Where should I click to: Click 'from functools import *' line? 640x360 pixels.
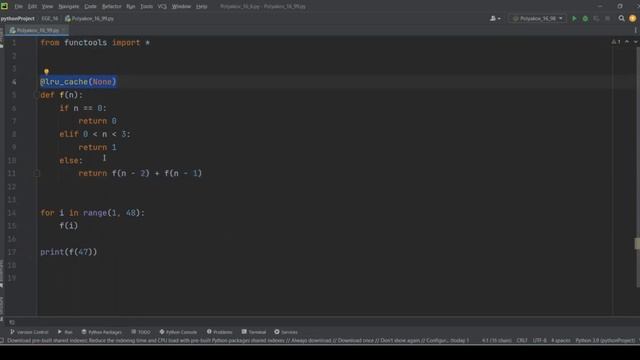(x=95, y=42)
